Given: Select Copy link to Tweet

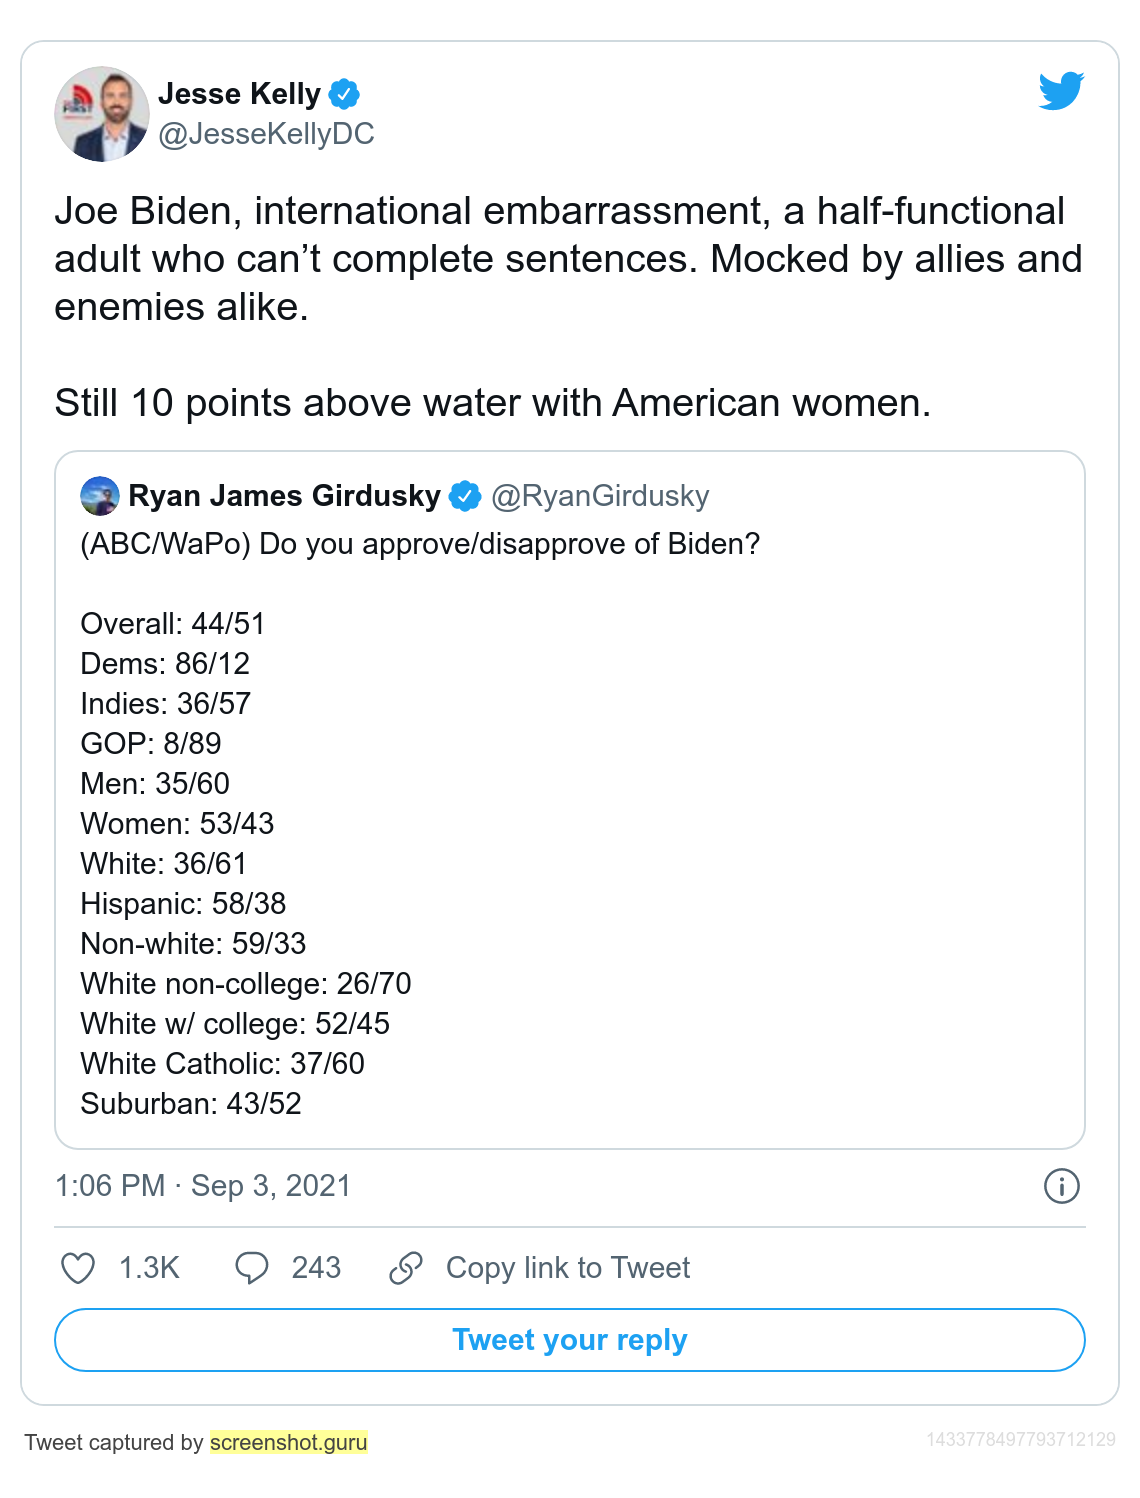Looking at the screenshot, I should (x=568, y=1268).
